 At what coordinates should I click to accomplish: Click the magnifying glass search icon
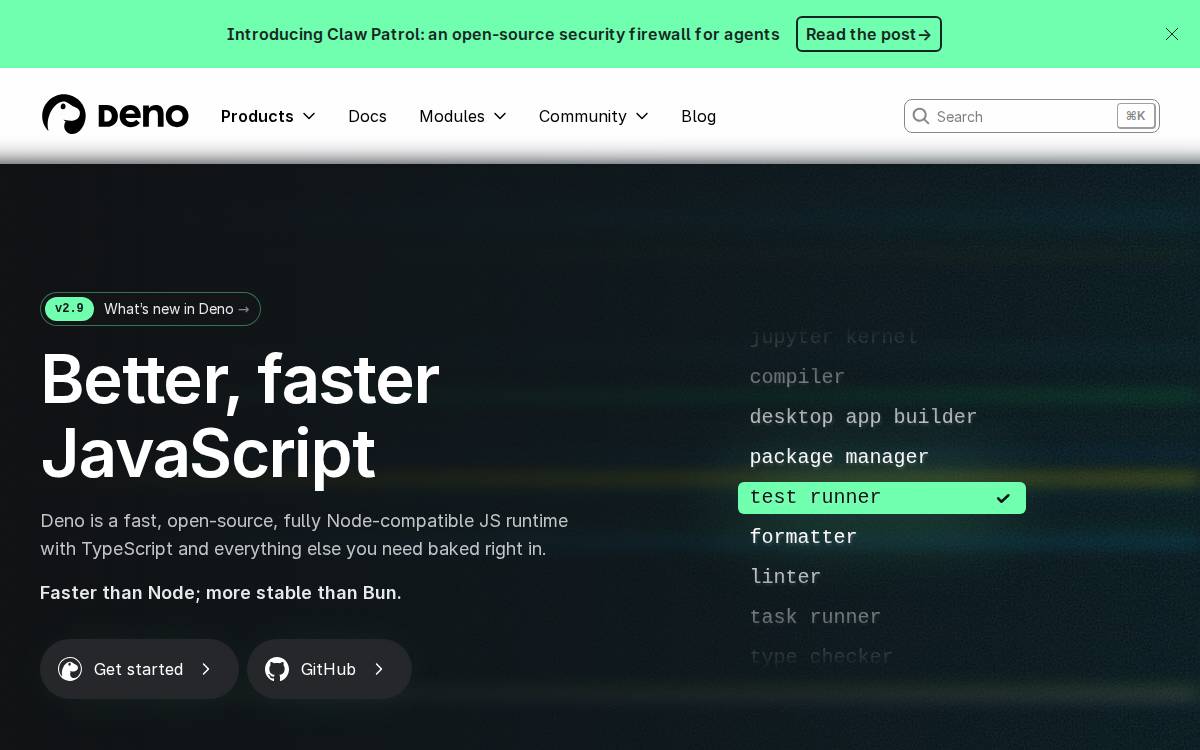tap(921, 116)
